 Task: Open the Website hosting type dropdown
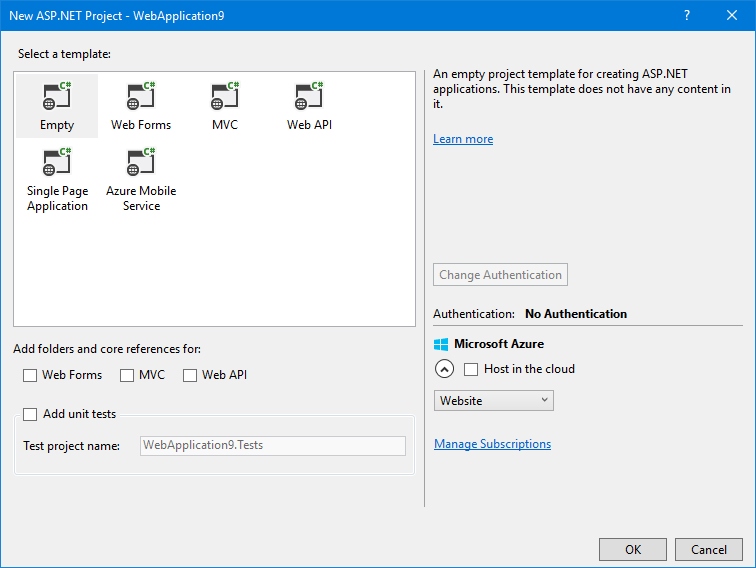pos(494,401)
